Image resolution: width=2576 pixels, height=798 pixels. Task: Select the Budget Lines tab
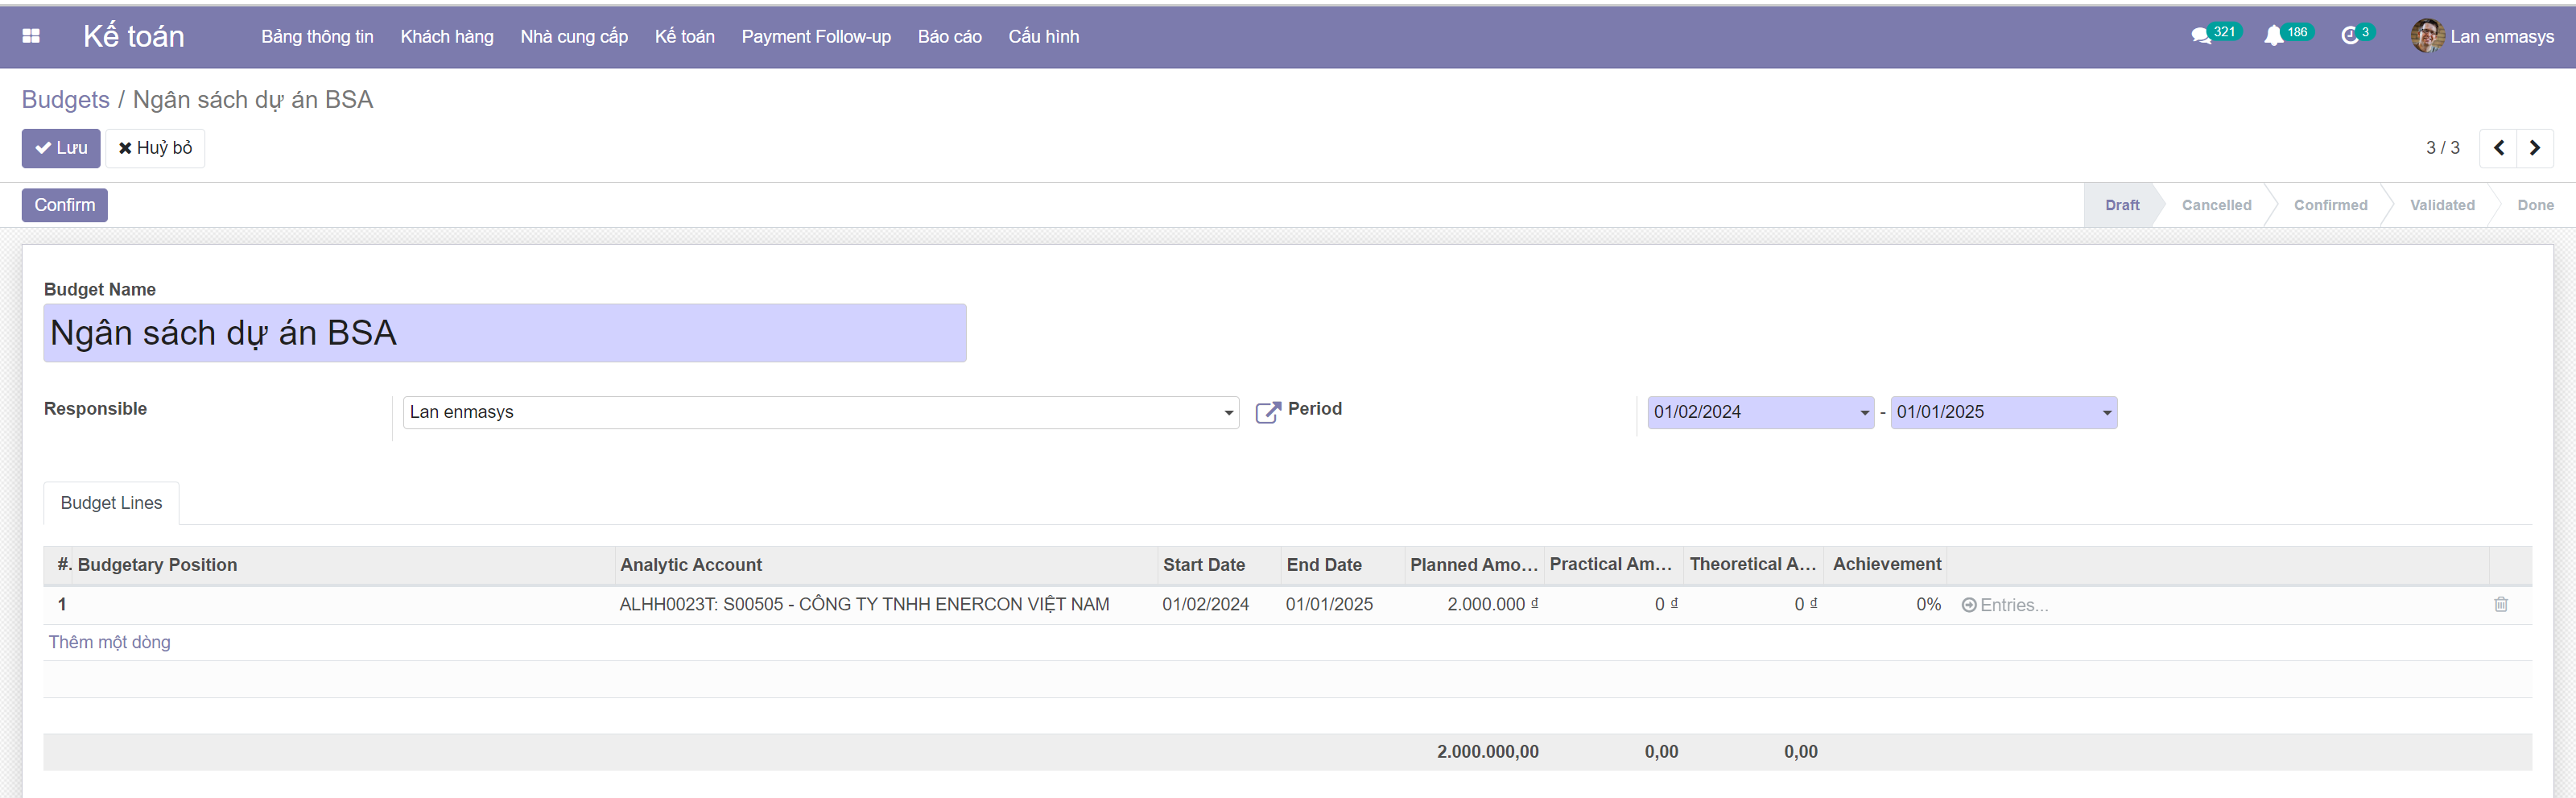pos(111,503)
